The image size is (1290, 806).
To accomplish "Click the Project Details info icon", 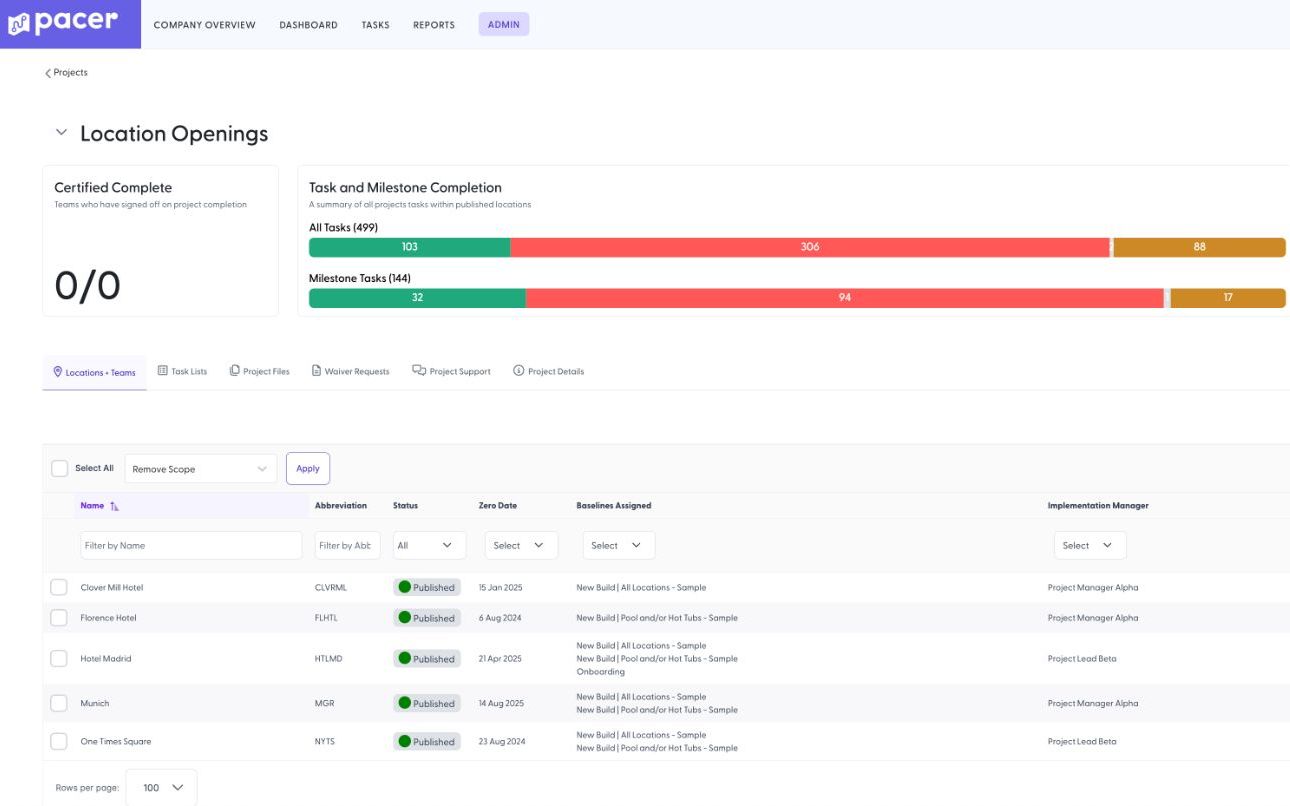I will 518,371.
